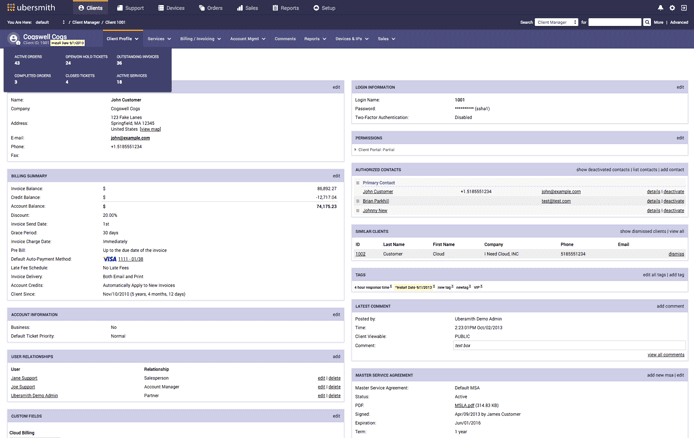
Task: Open the Sales module in top bar
Action: coord(247,8)
